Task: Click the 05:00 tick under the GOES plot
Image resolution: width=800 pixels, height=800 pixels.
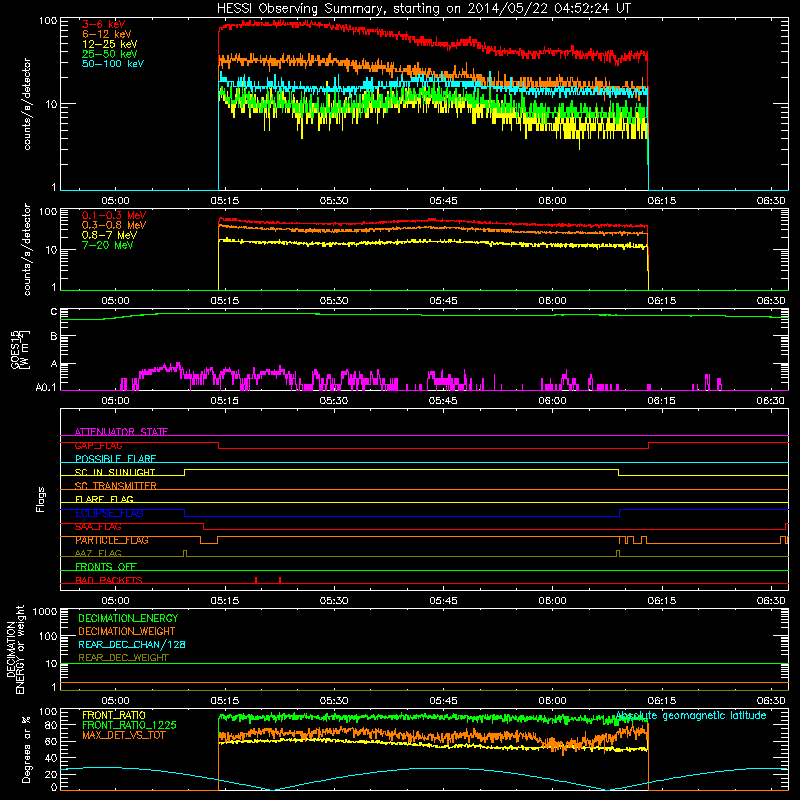Action: (115, 401)
